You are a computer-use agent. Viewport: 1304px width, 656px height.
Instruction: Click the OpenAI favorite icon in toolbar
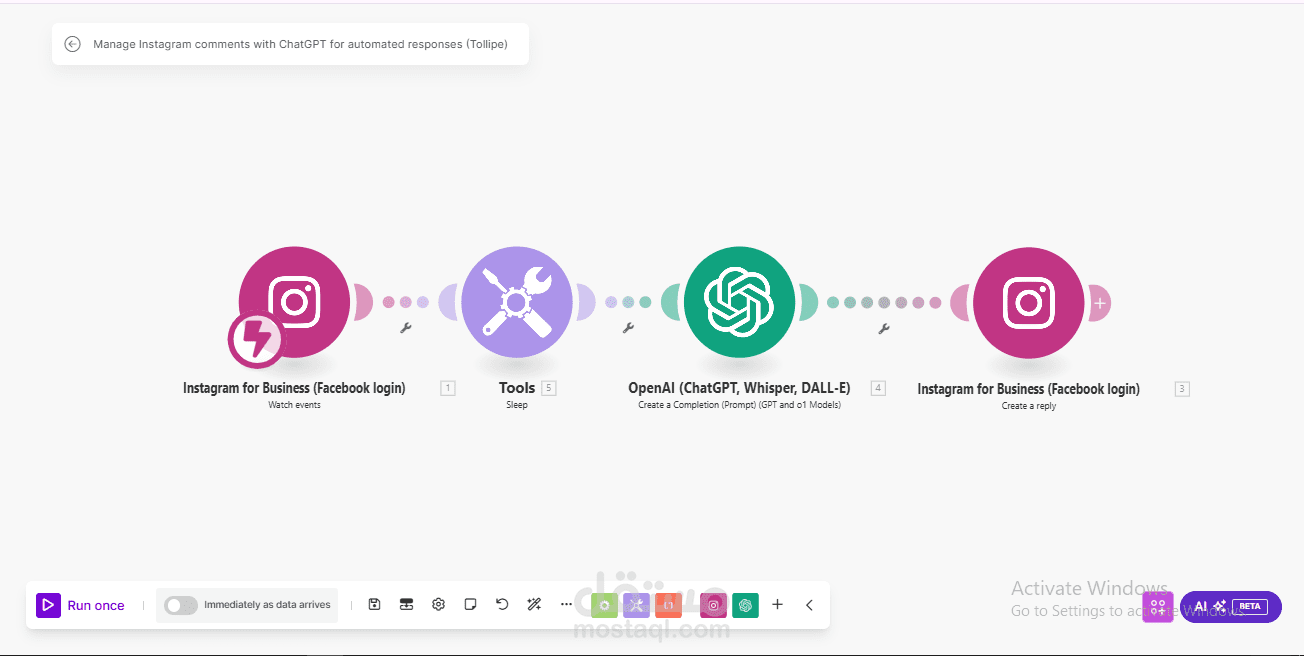745,605
